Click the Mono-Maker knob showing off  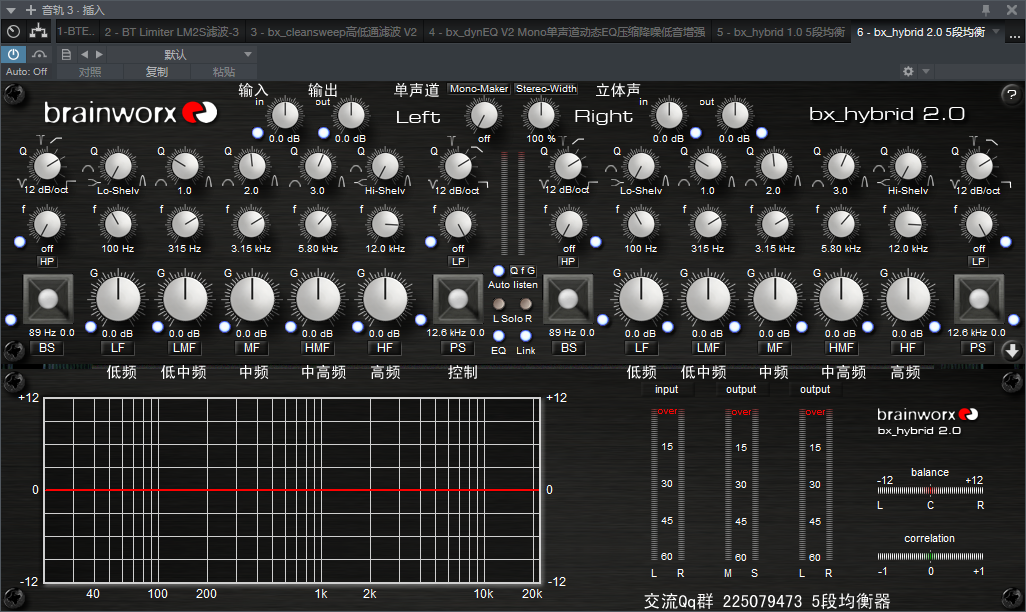[x=484, y=115]
